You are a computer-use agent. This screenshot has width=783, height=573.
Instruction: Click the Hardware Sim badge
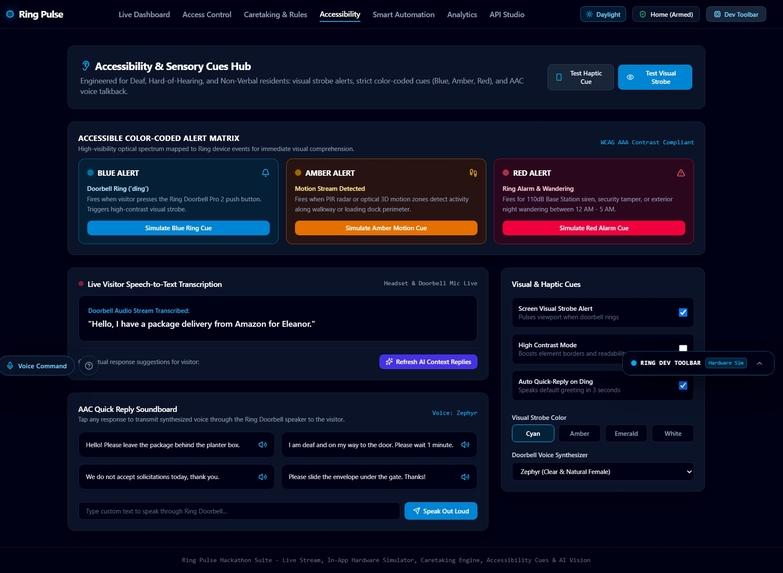pos(726,363)
